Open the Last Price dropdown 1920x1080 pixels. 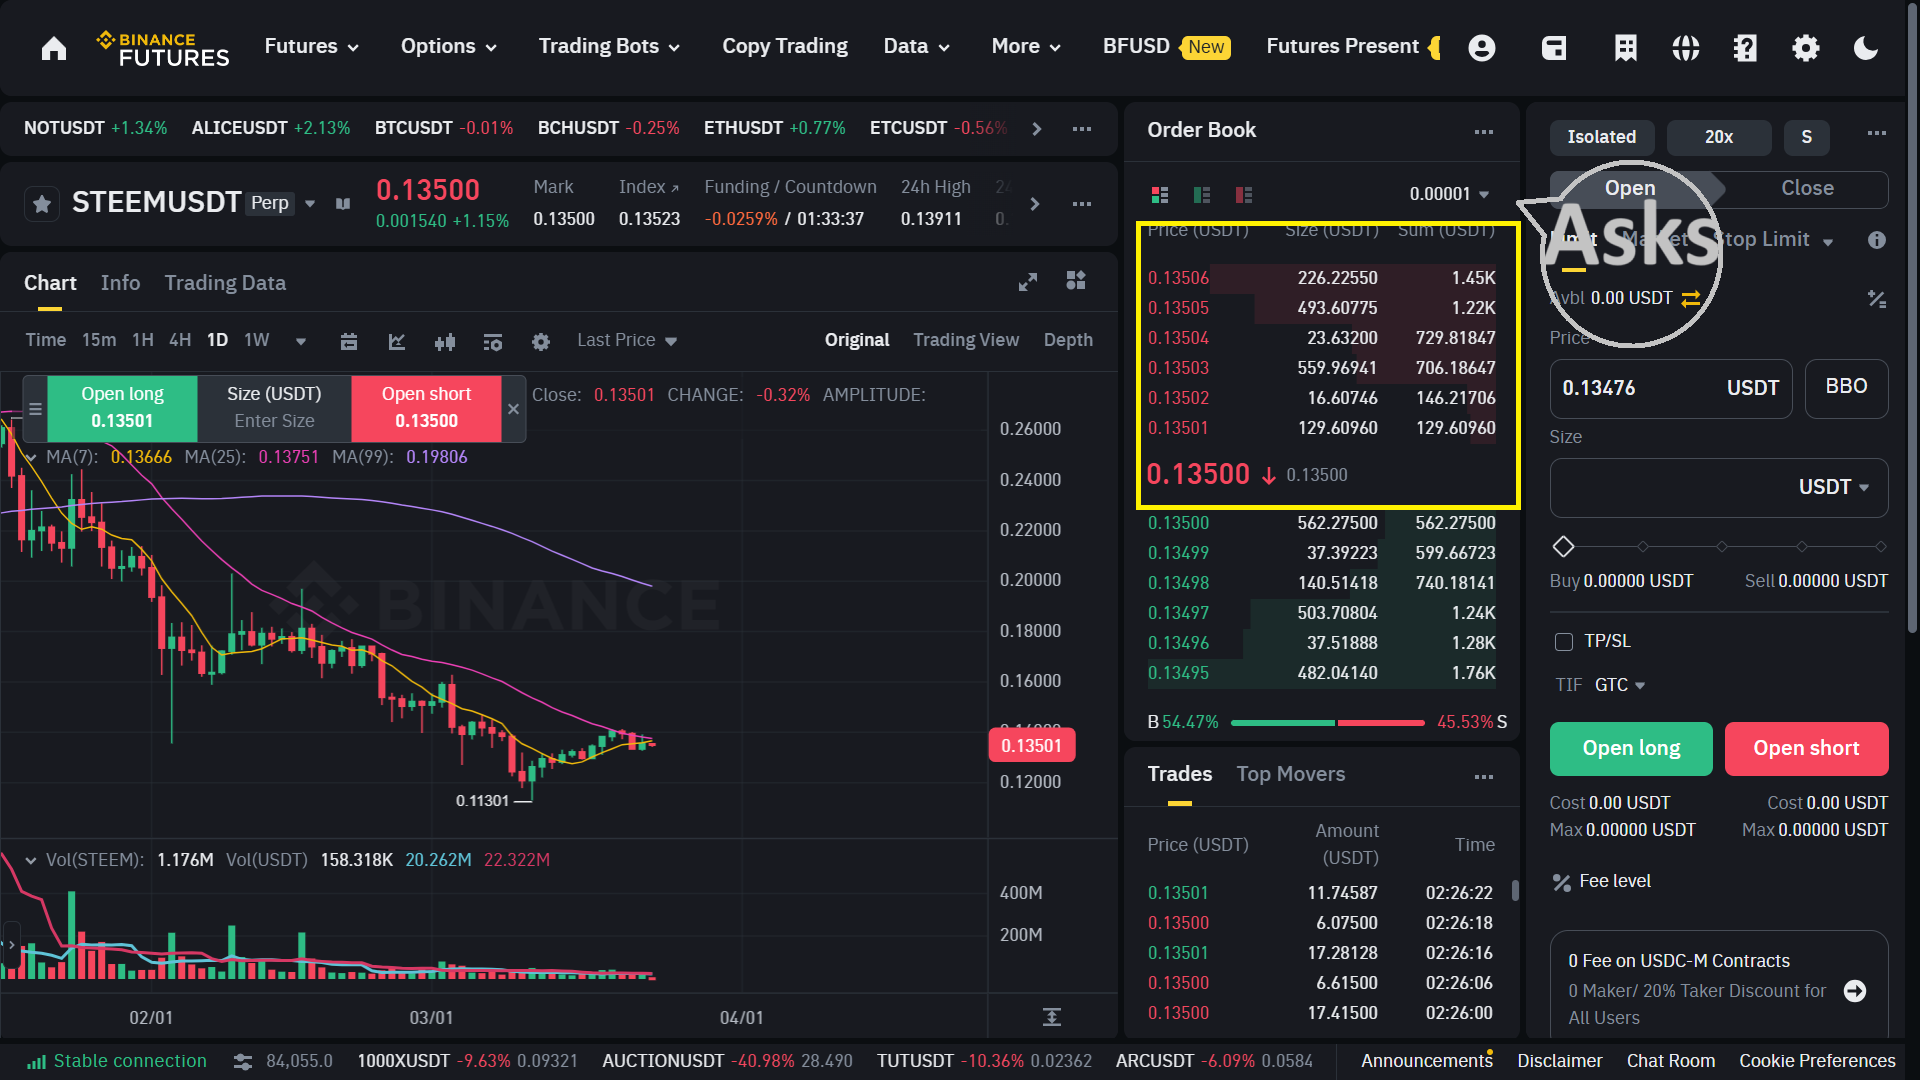627,340
